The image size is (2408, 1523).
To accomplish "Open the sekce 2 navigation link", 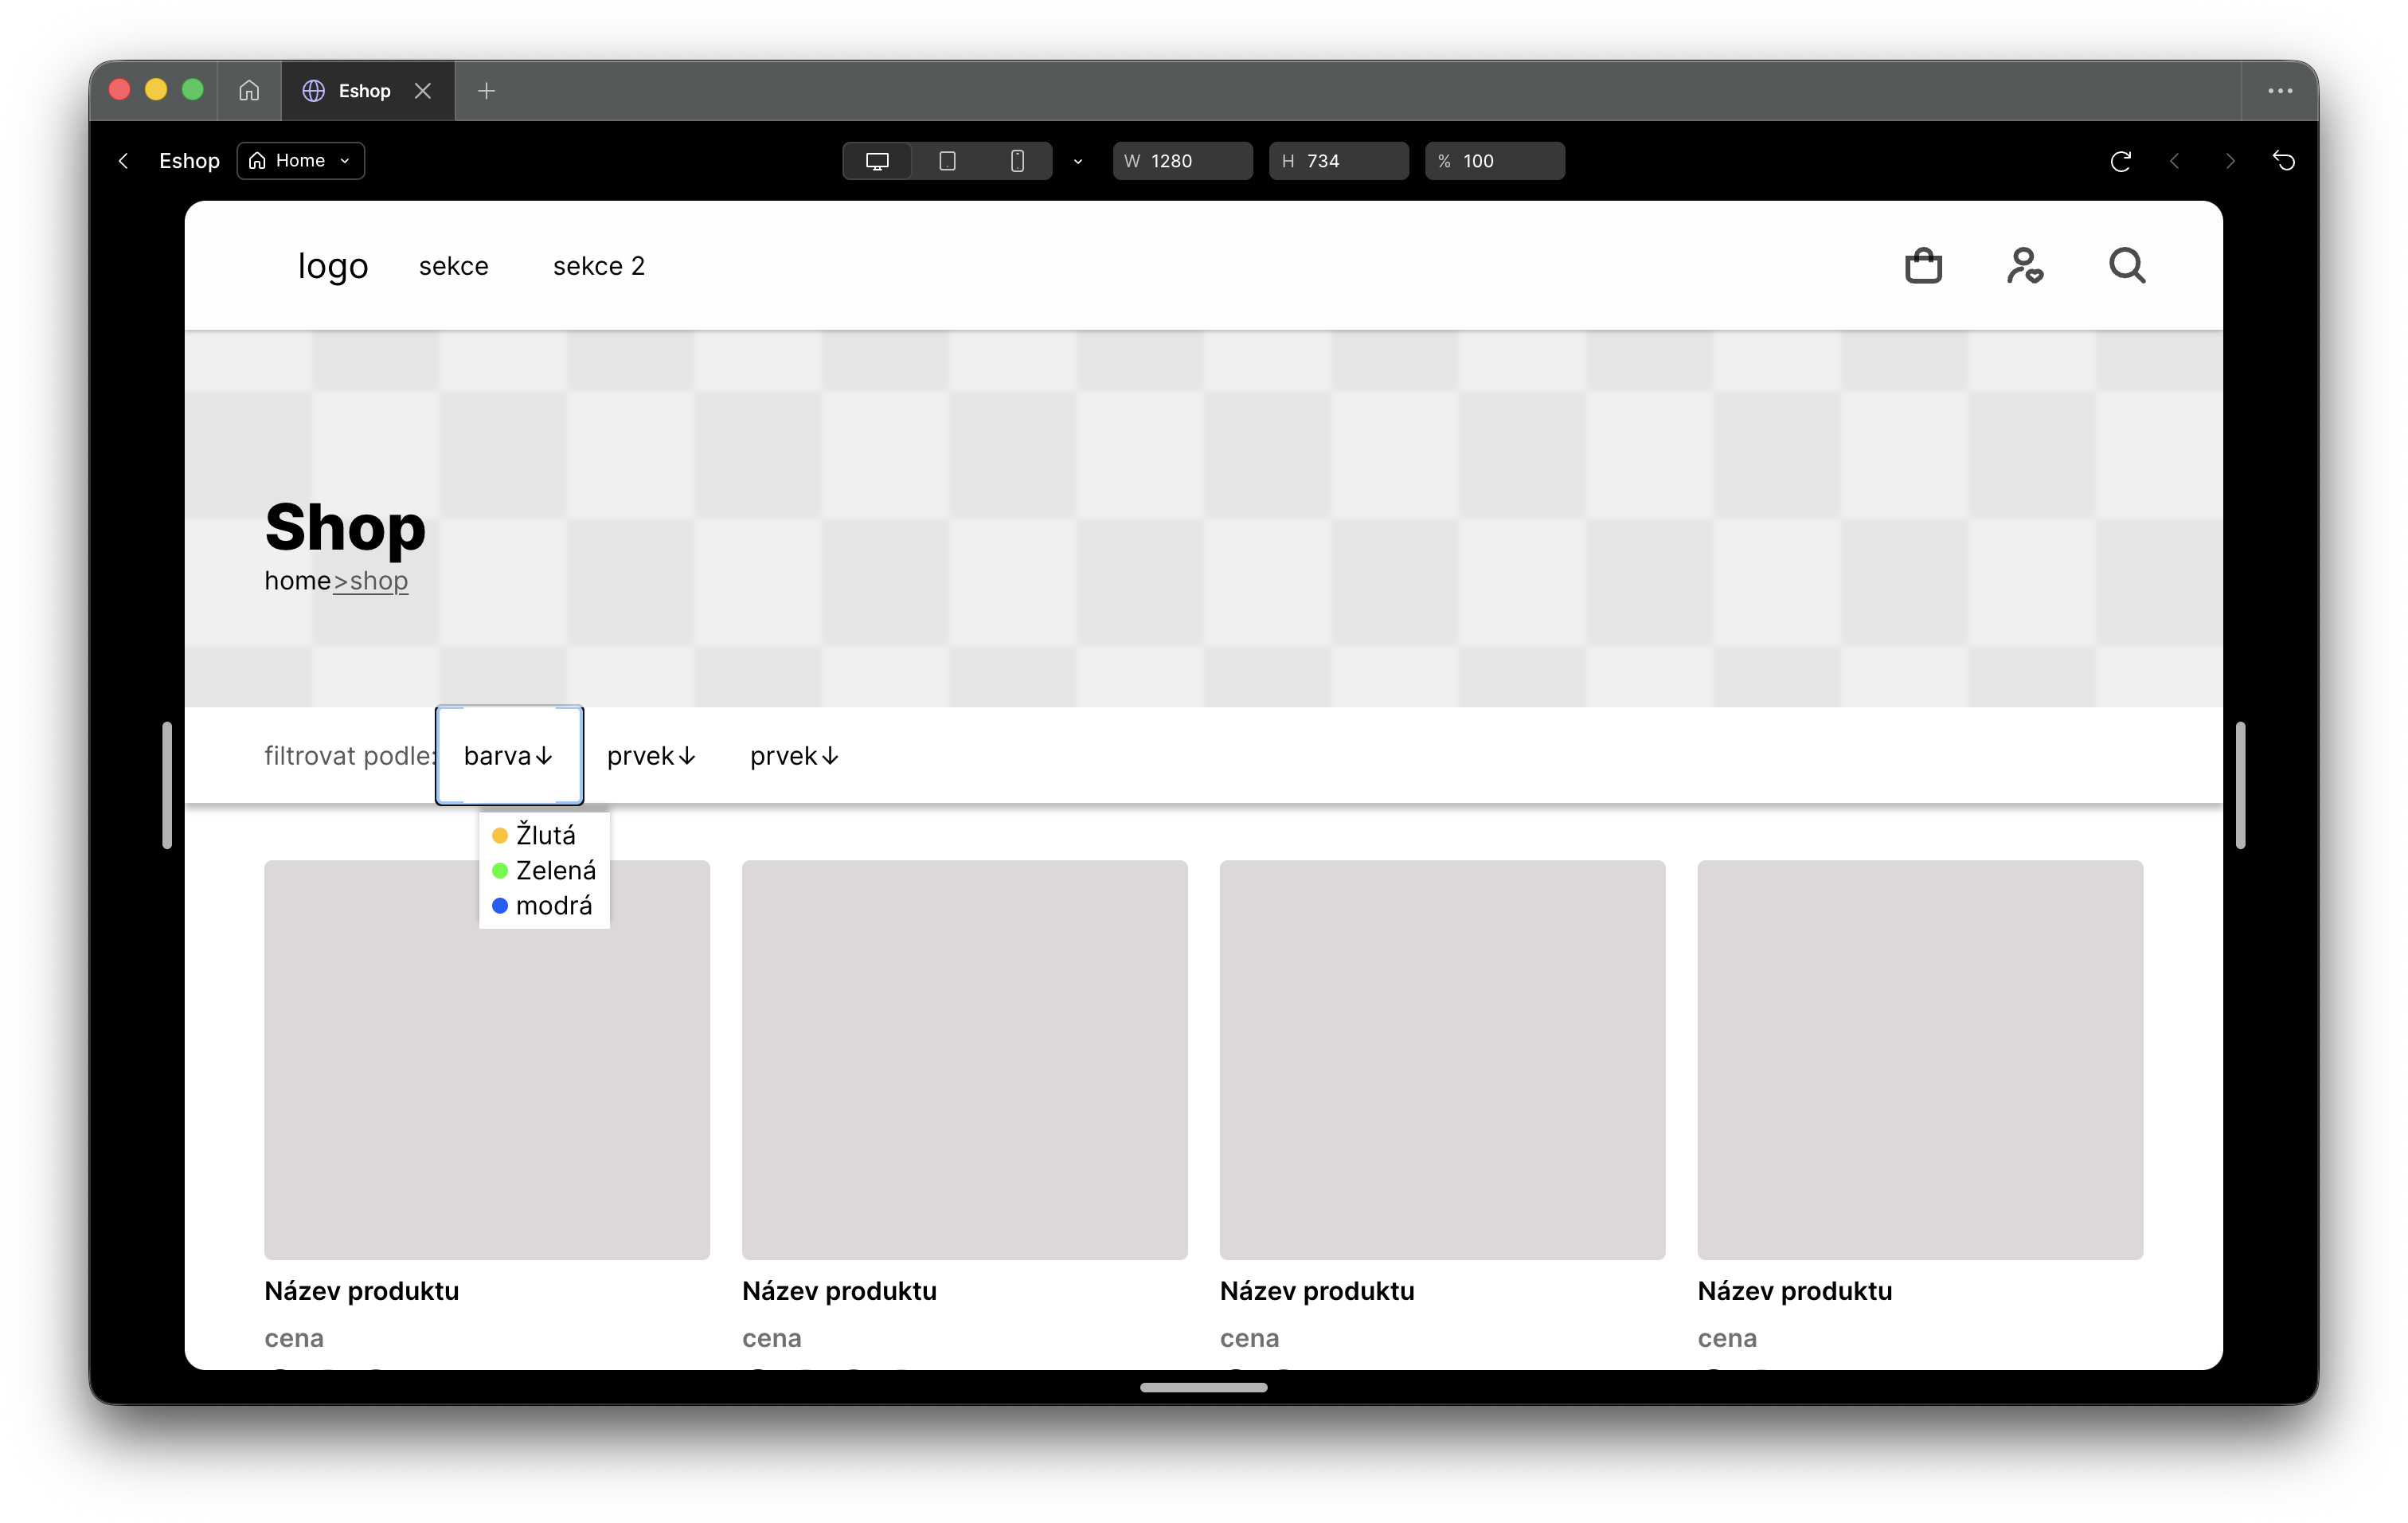I will (599, 266).
